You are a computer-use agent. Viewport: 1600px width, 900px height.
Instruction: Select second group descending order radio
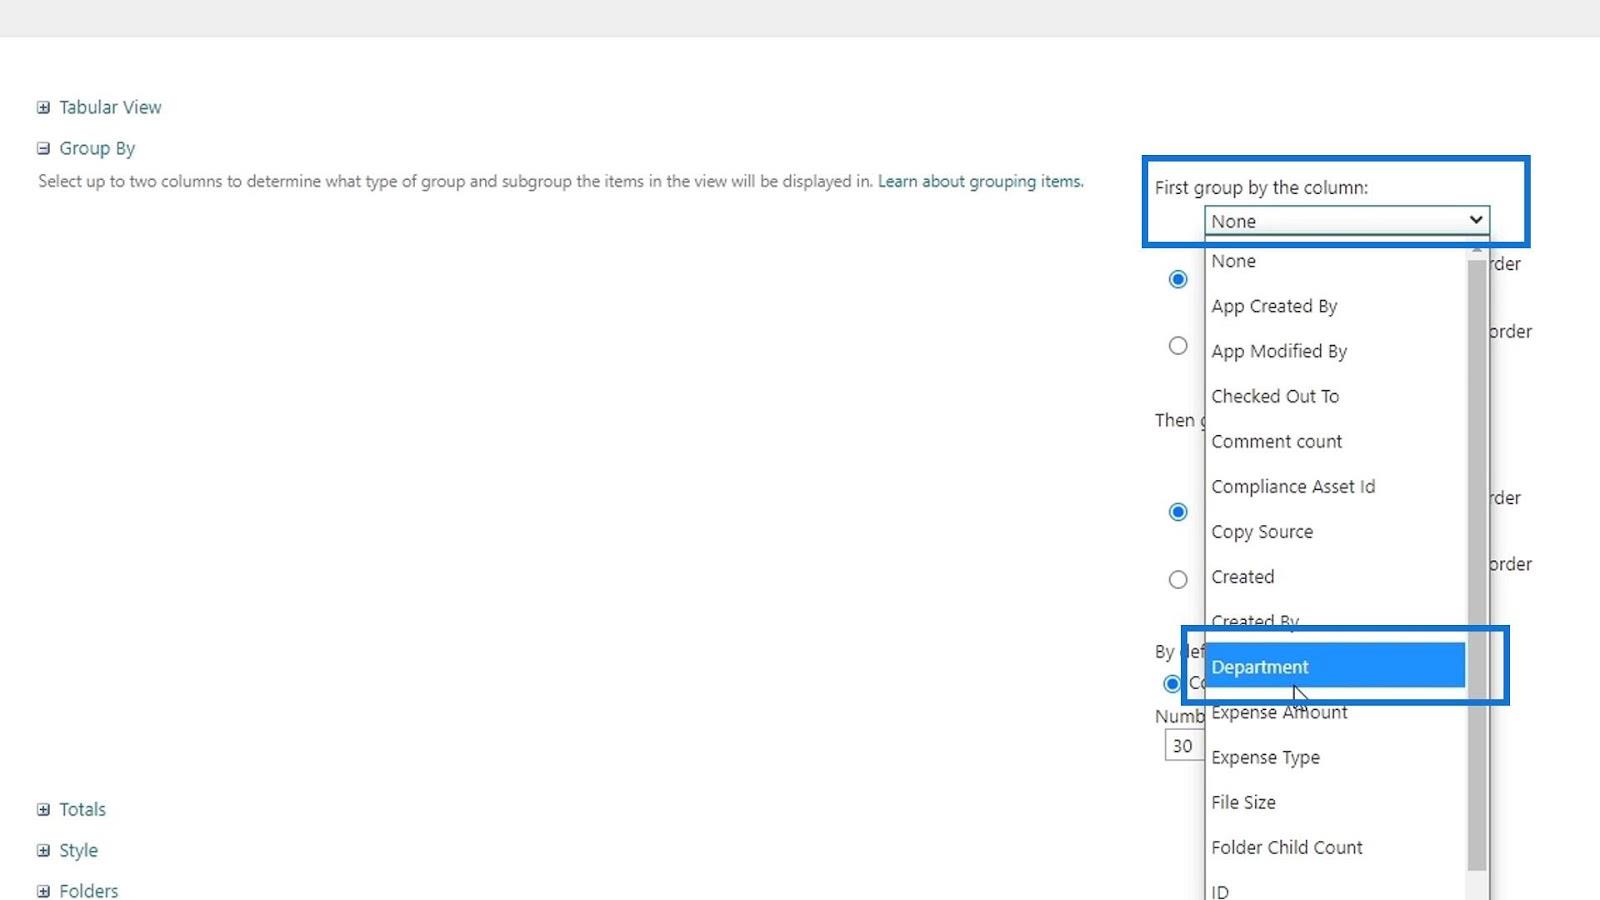point(1178,580)
